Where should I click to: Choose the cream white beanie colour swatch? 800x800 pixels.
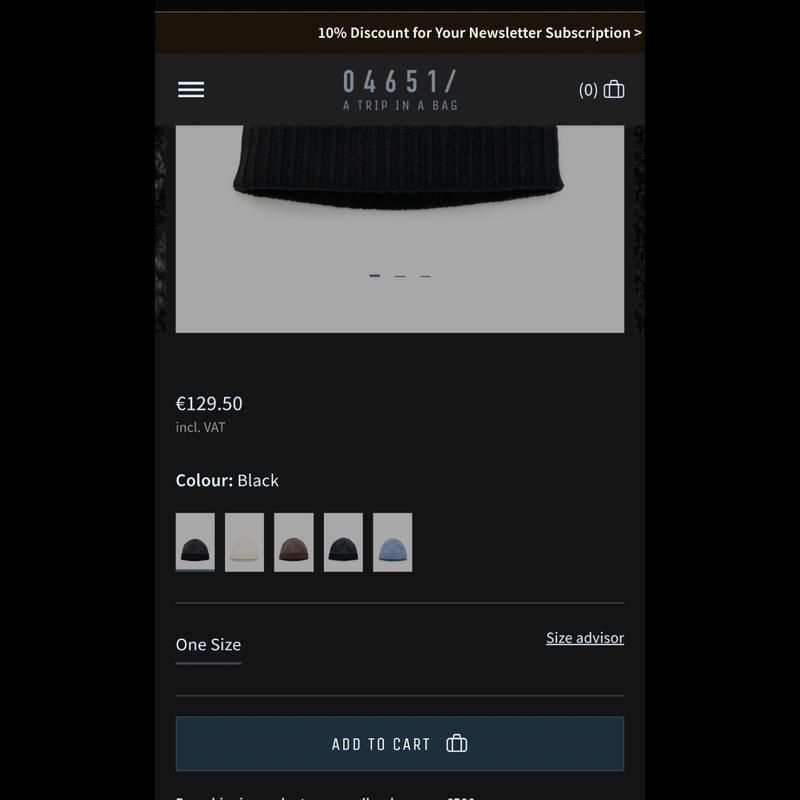click(244, 542)
